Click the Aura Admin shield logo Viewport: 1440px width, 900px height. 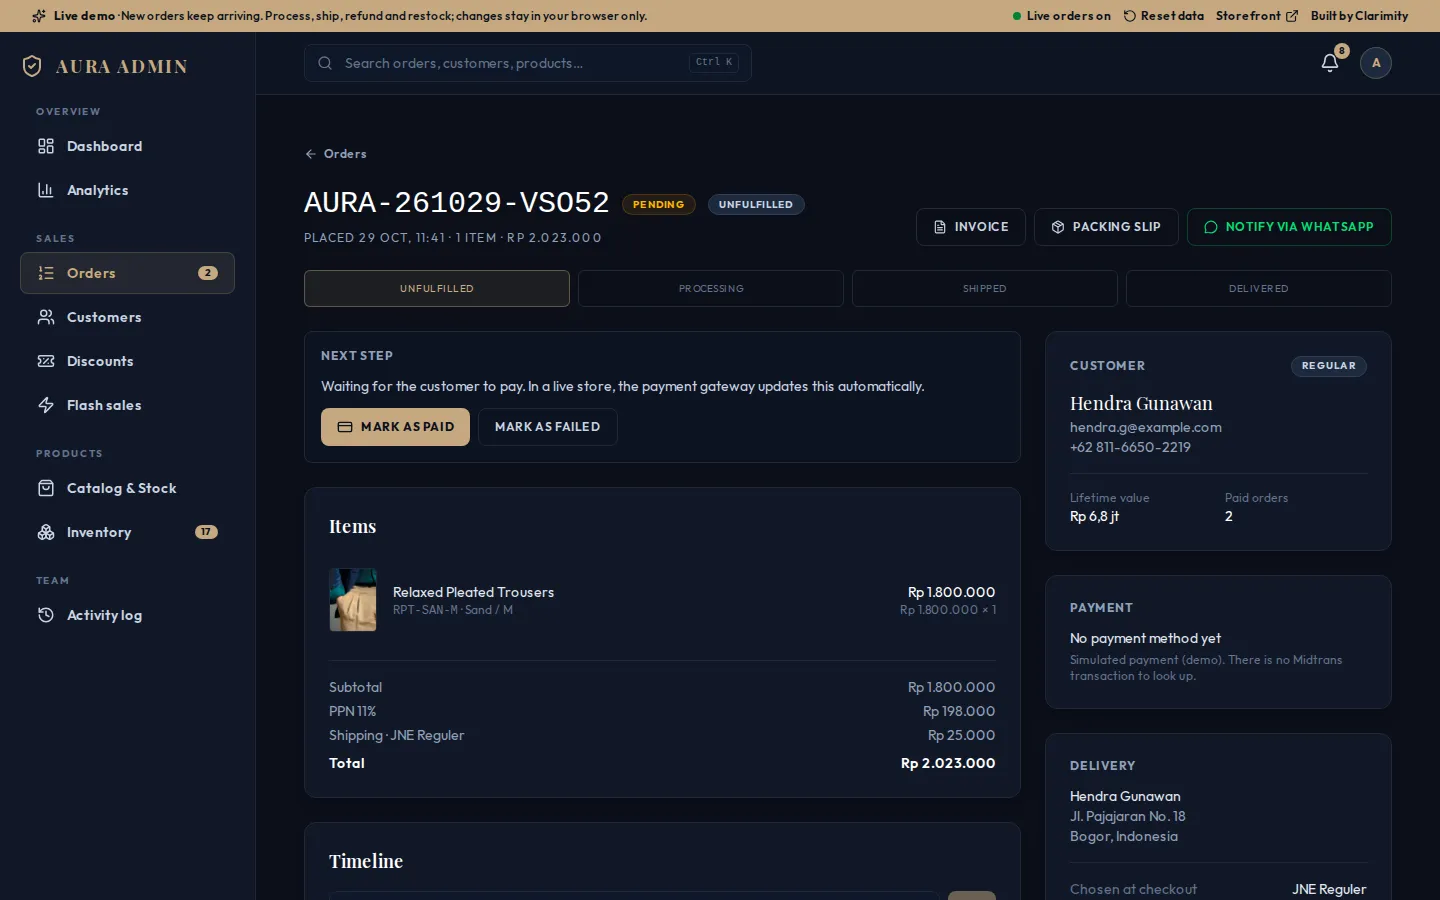pos(32,66)
